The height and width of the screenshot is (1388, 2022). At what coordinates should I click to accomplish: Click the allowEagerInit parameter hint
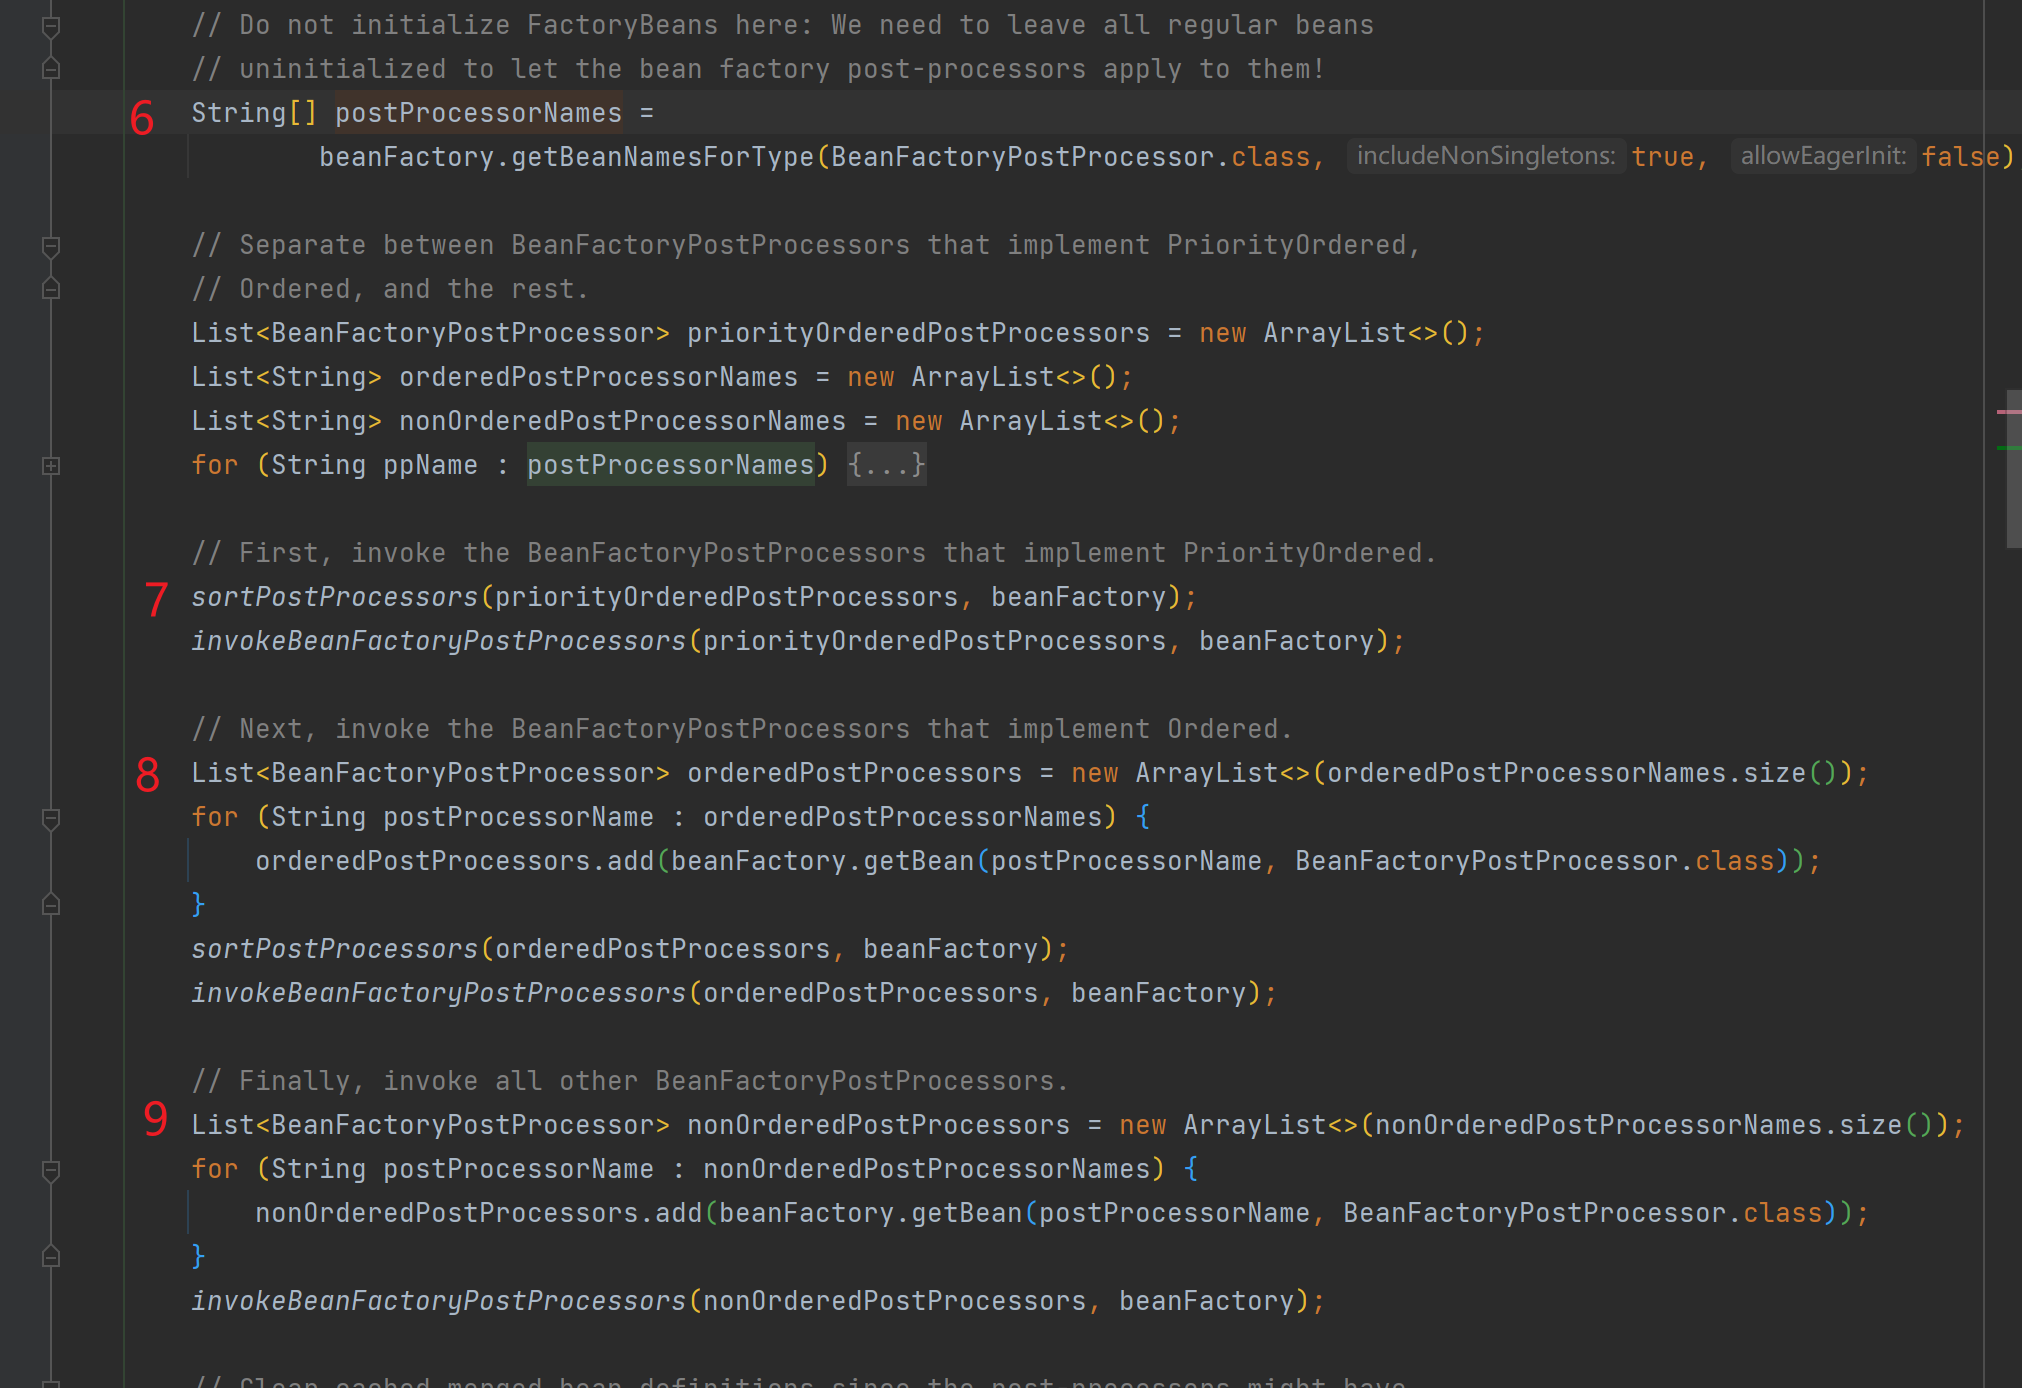1822,156
